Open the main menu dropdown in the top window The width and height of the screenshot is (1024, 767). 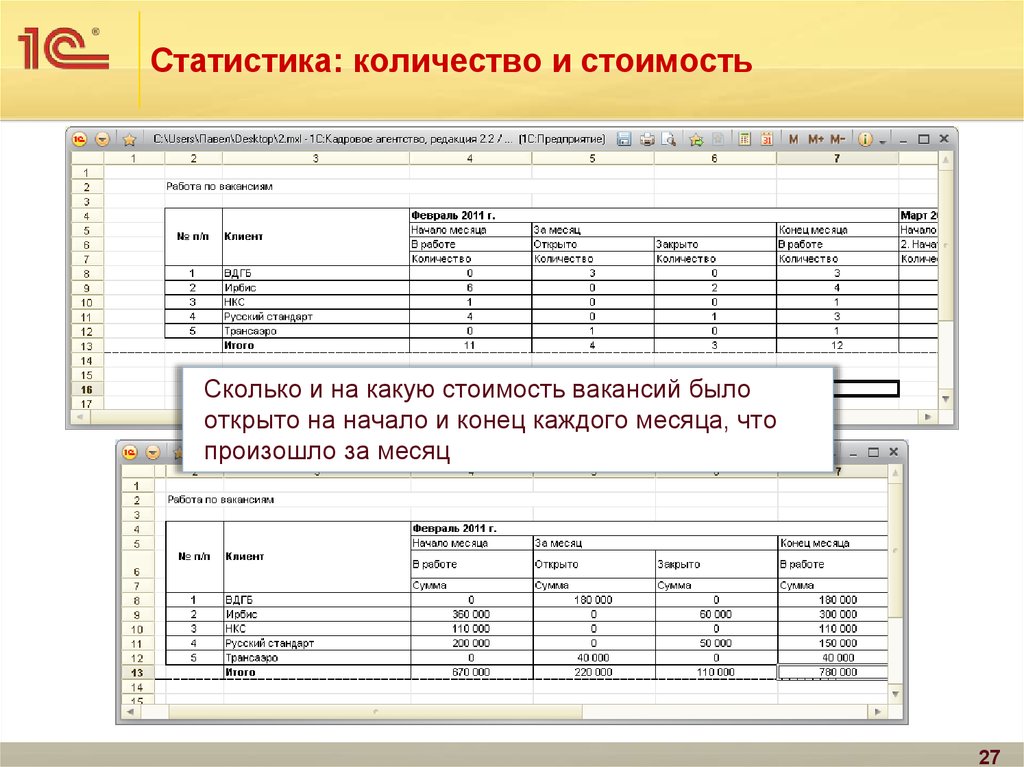coord(102,139)
